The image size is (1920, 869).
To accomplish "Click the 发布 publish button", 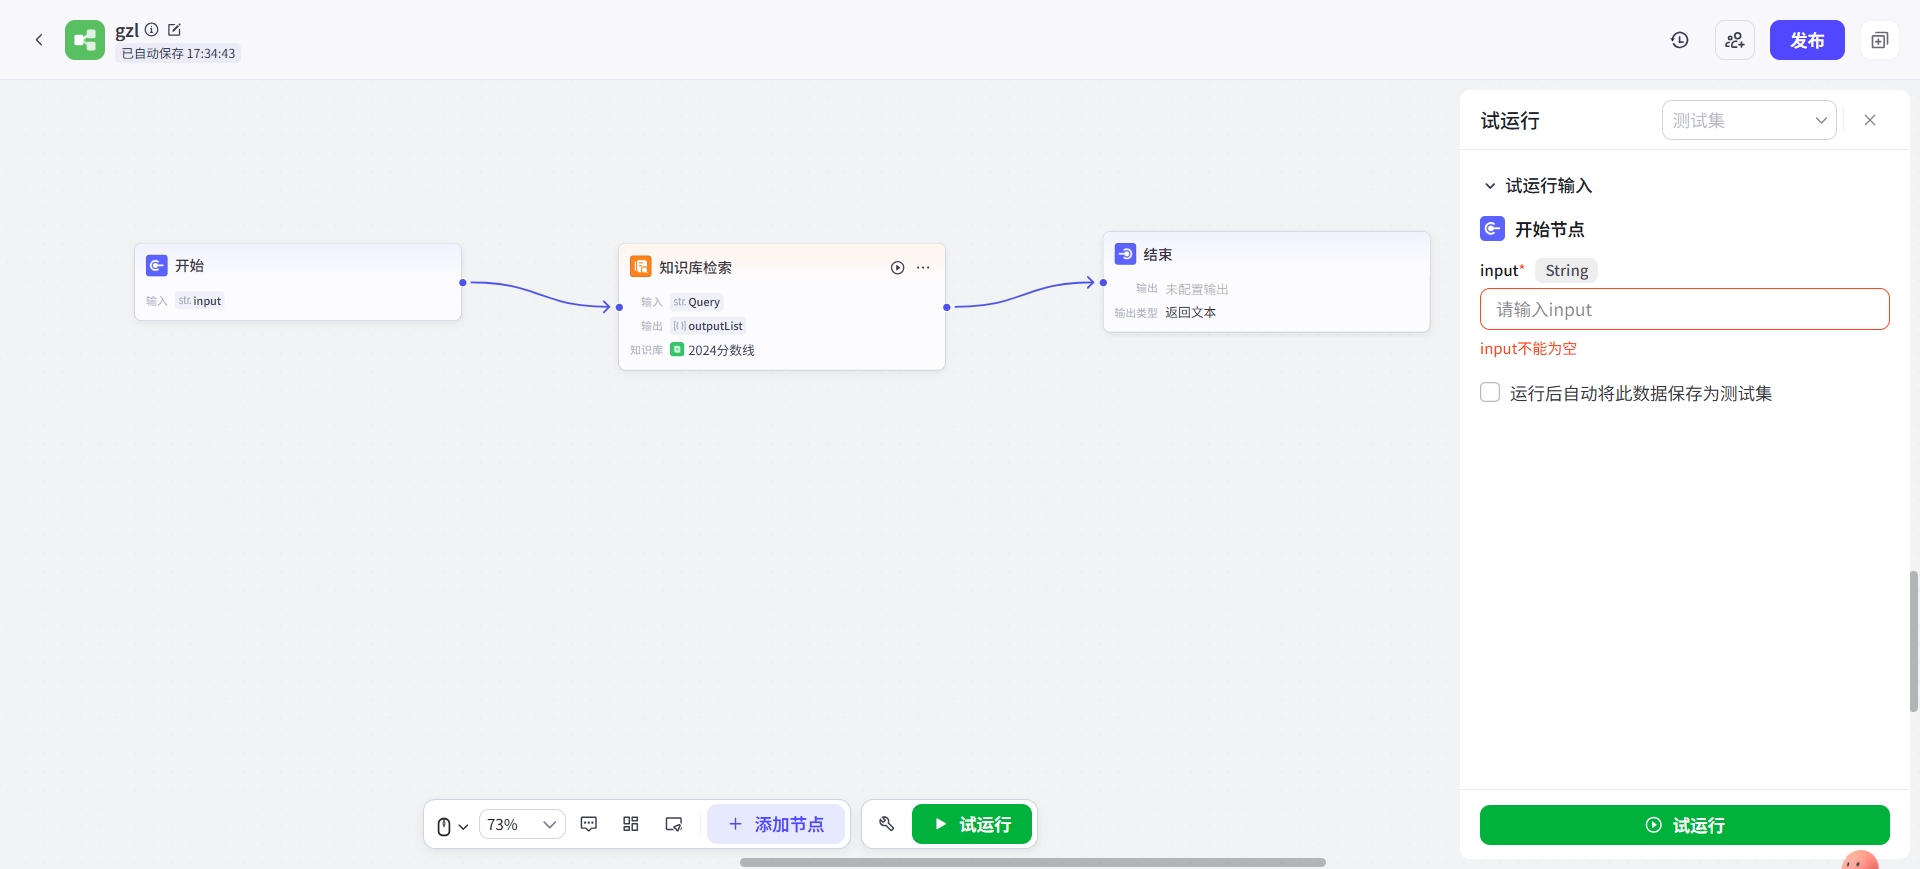I will coord(1807,40).
